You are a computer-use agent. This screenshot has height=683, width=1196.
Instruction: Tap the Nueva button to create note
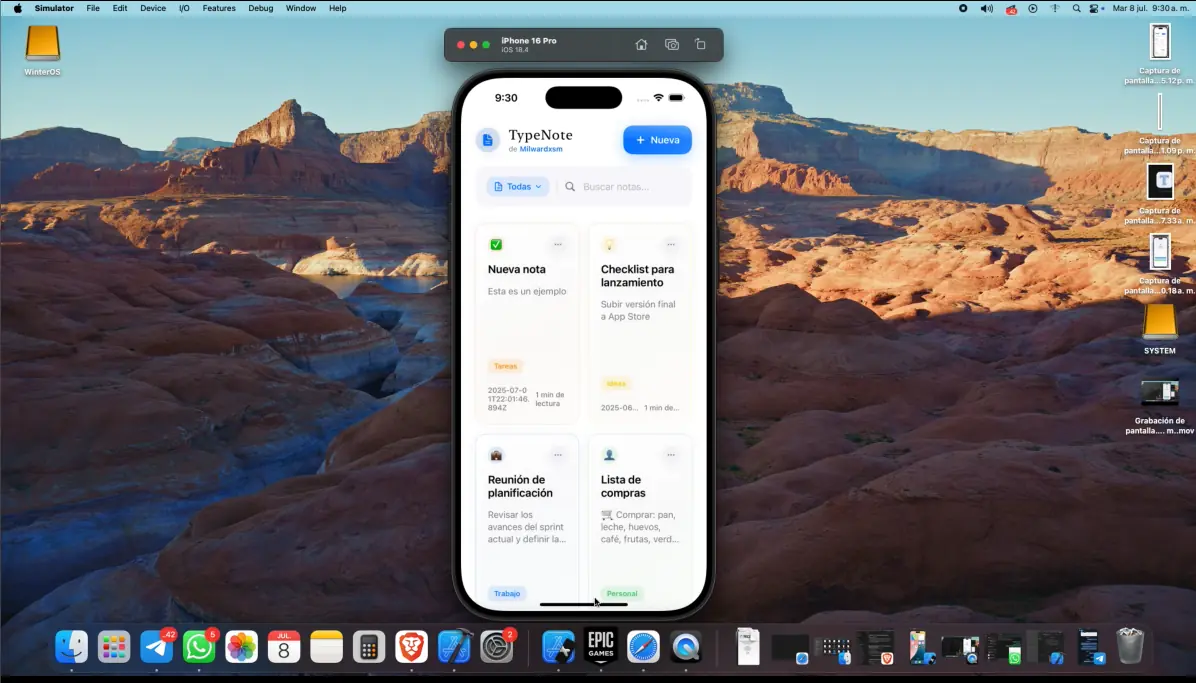[x=657, y=140]
